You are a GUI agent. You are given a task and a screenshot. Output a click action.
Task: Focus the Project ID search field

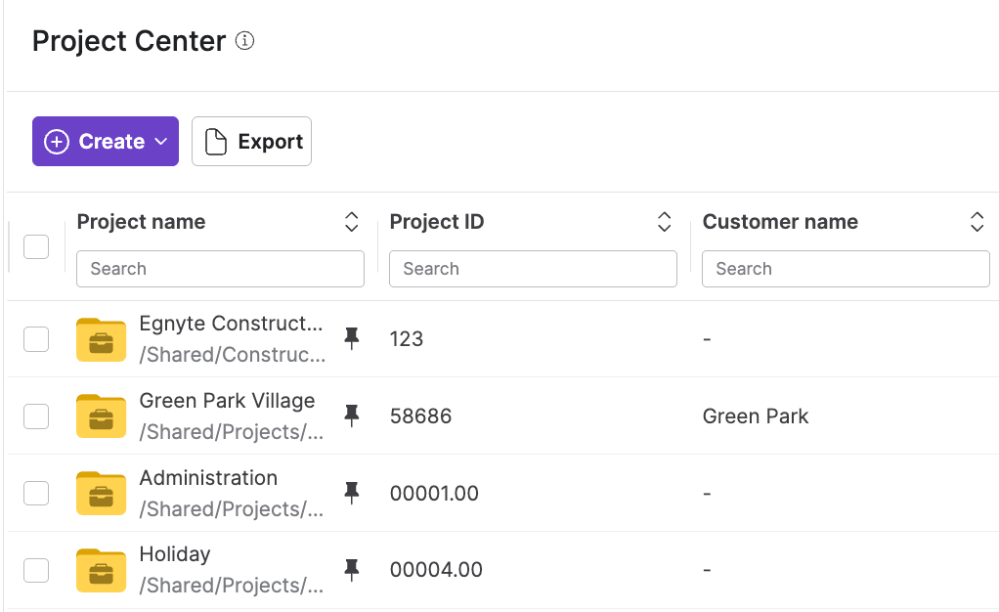pyautogui.click(x=533, y=269)
